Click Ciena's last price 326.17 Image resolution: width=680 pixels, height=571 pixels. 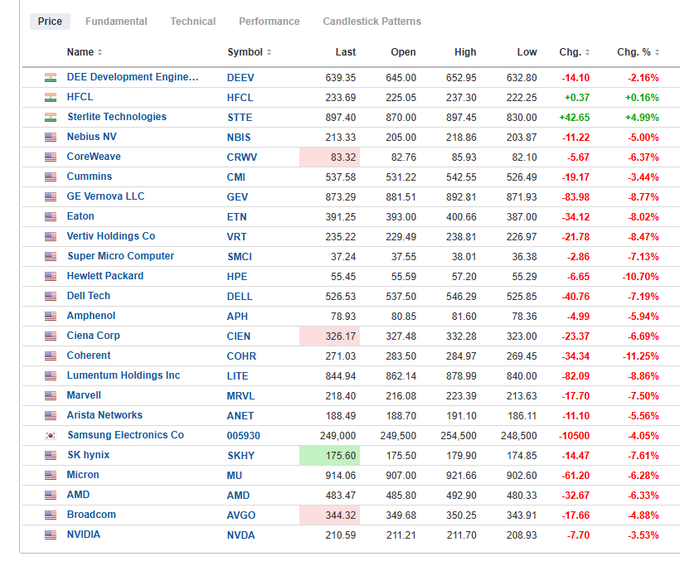point(330,336)
